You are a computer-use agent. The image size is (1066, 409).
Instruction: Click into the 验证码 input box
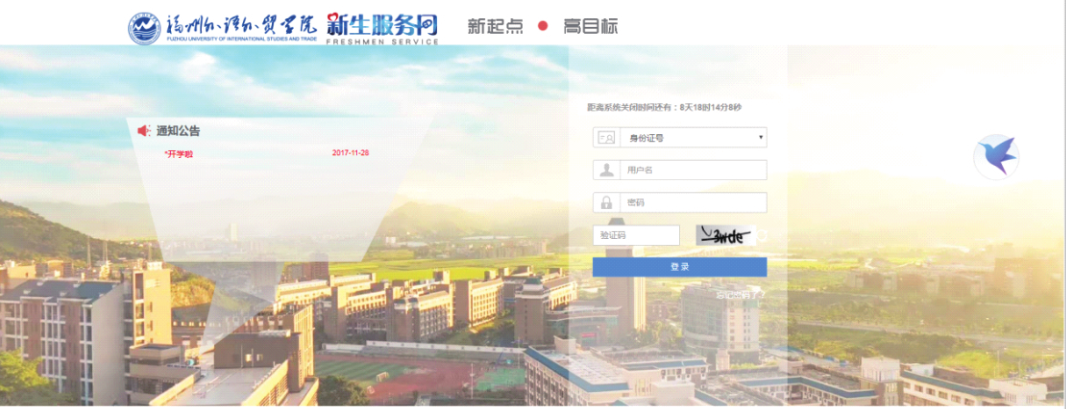pos(636,236)
